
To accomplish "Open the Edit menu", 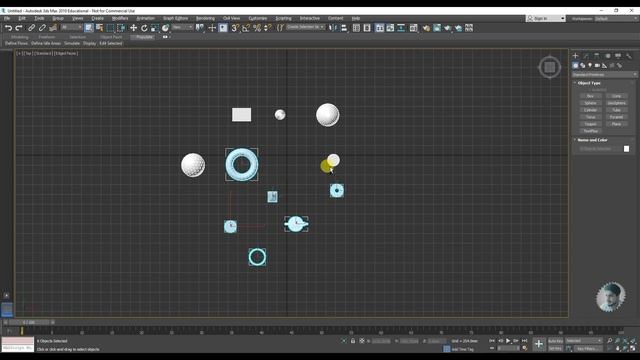I will [22, 18].
